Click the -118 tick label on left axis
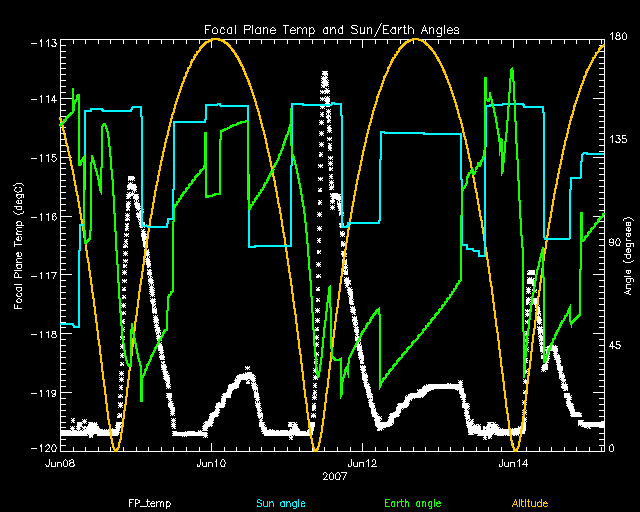 tap(44, 332)
